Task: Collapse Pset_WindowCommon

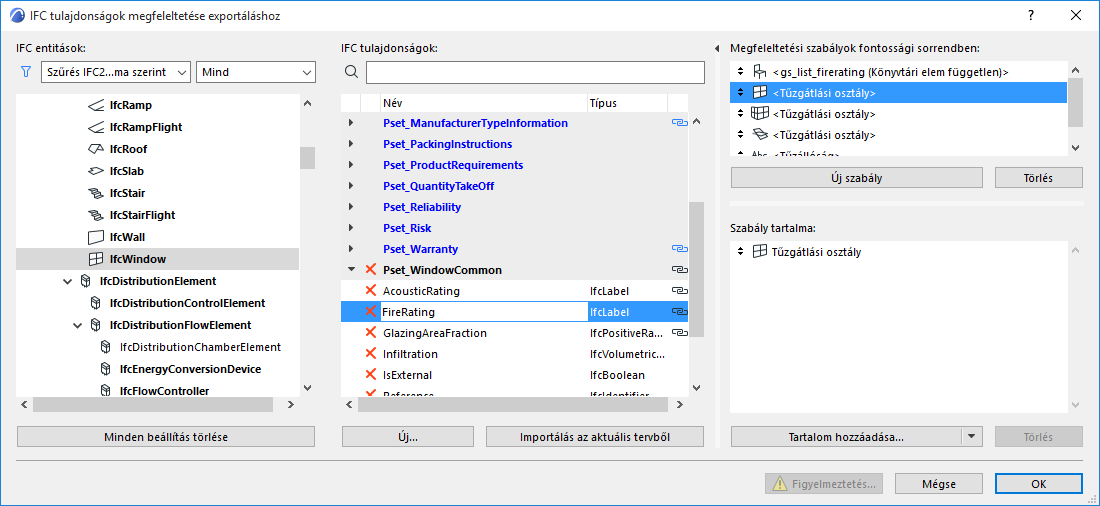Action: click(x=351, y=269)
